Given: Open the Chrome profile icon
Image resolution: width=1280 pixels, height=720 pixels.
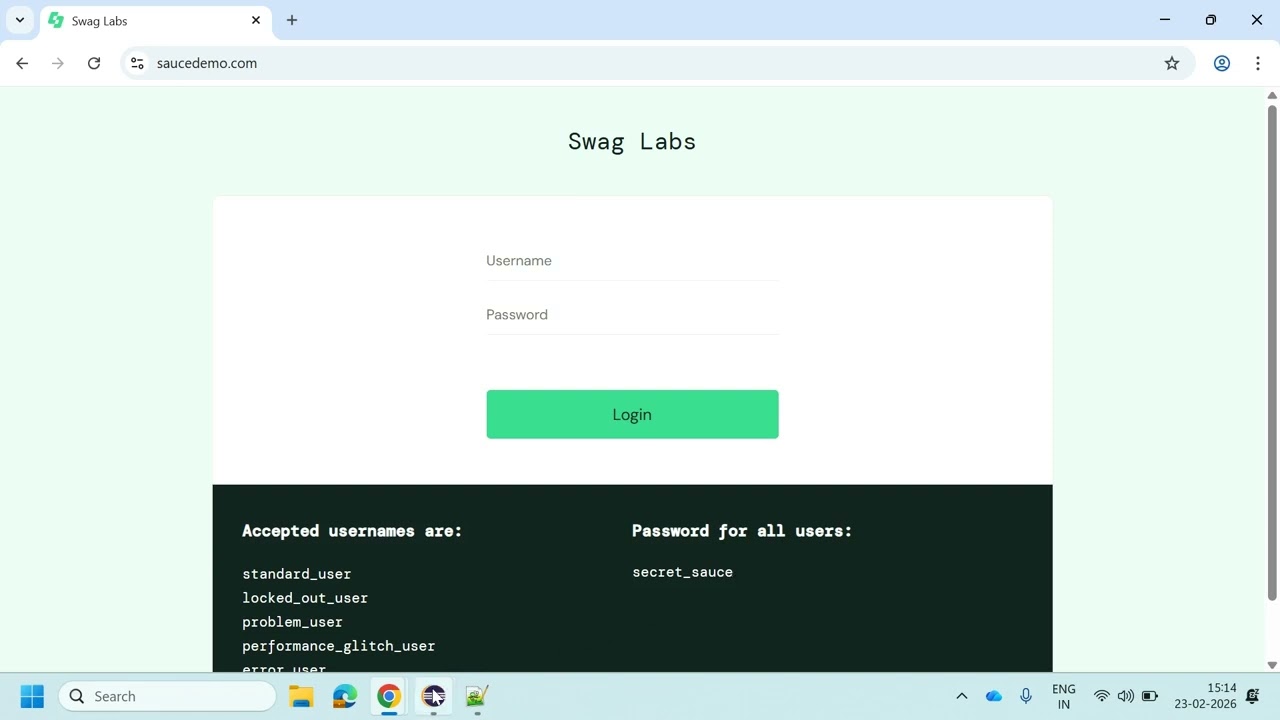Looking at the screenshot, I should coord(1222,63).
